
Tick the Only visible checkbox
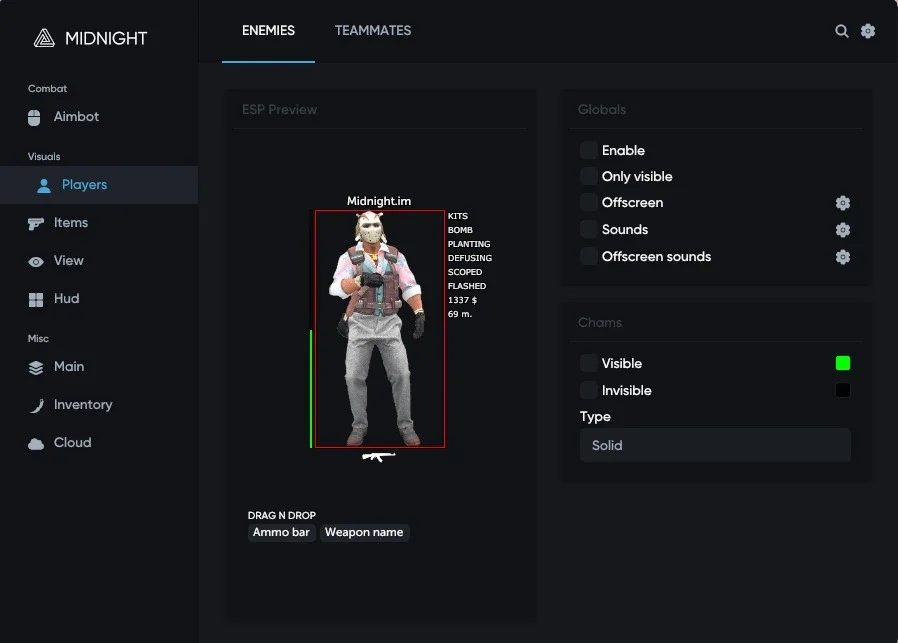point(588,176)
